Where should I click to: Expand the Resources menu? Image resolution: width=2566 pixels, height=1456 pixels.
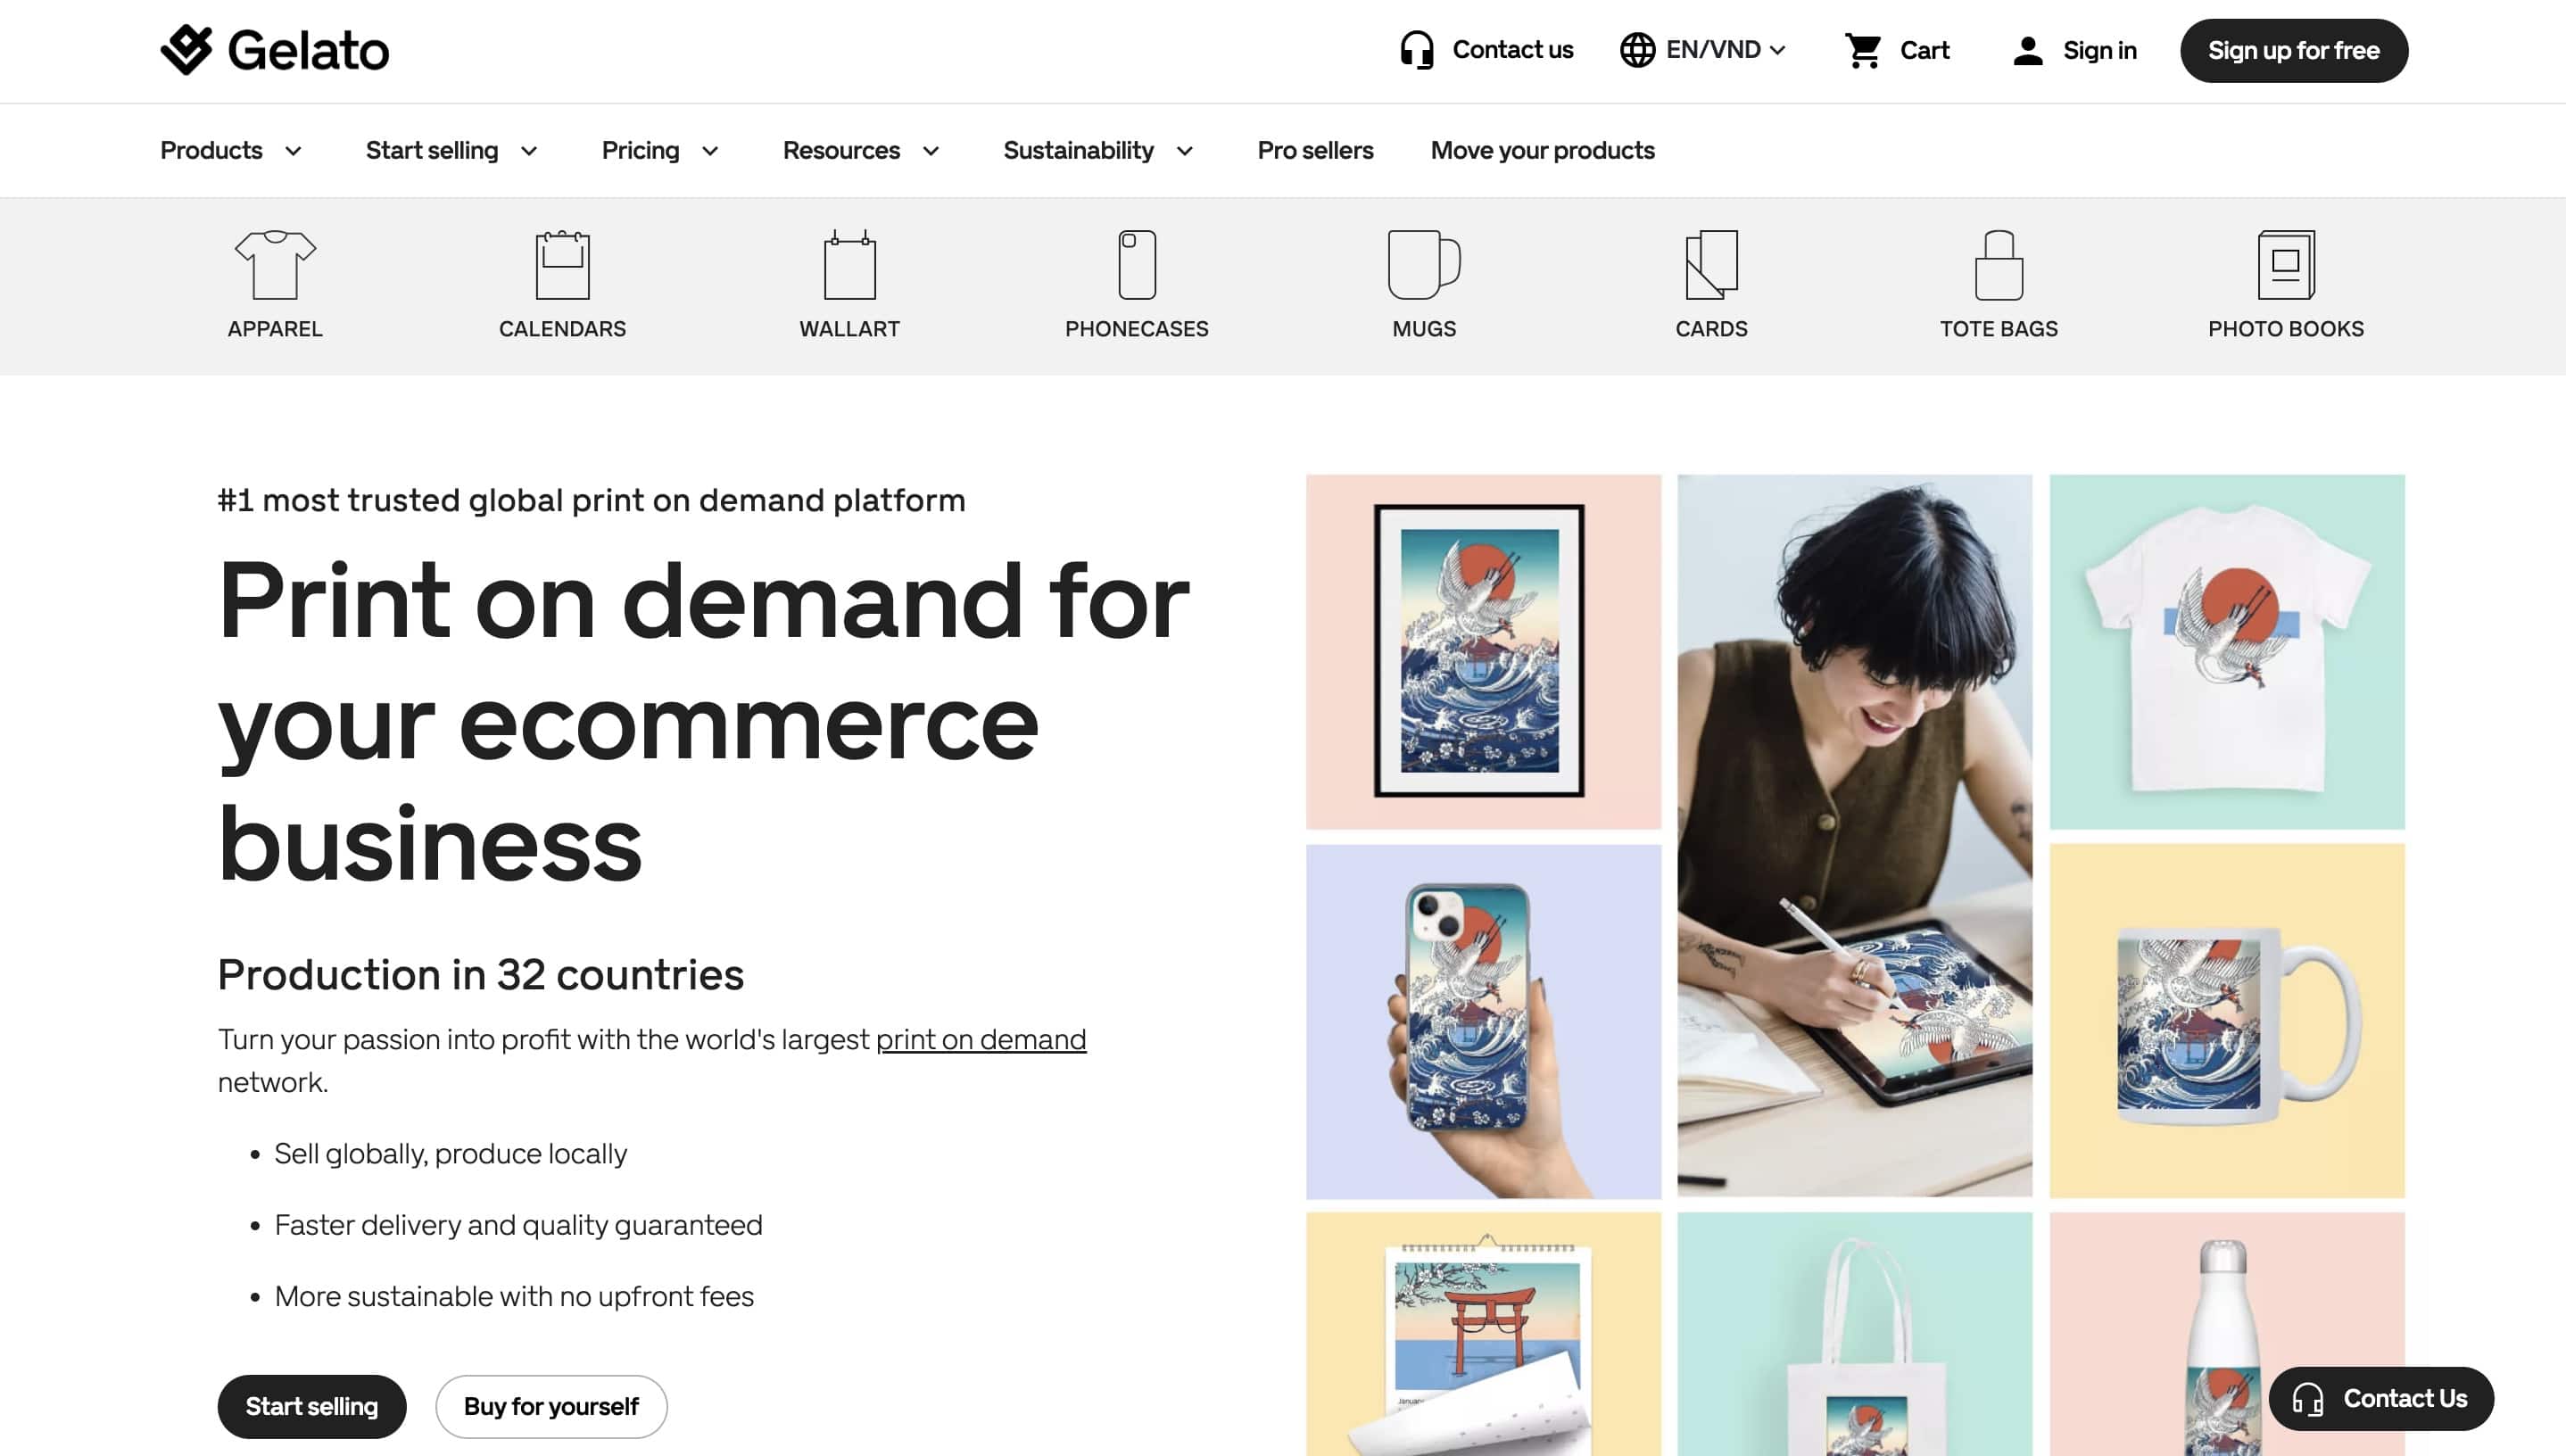coord(861,150)
